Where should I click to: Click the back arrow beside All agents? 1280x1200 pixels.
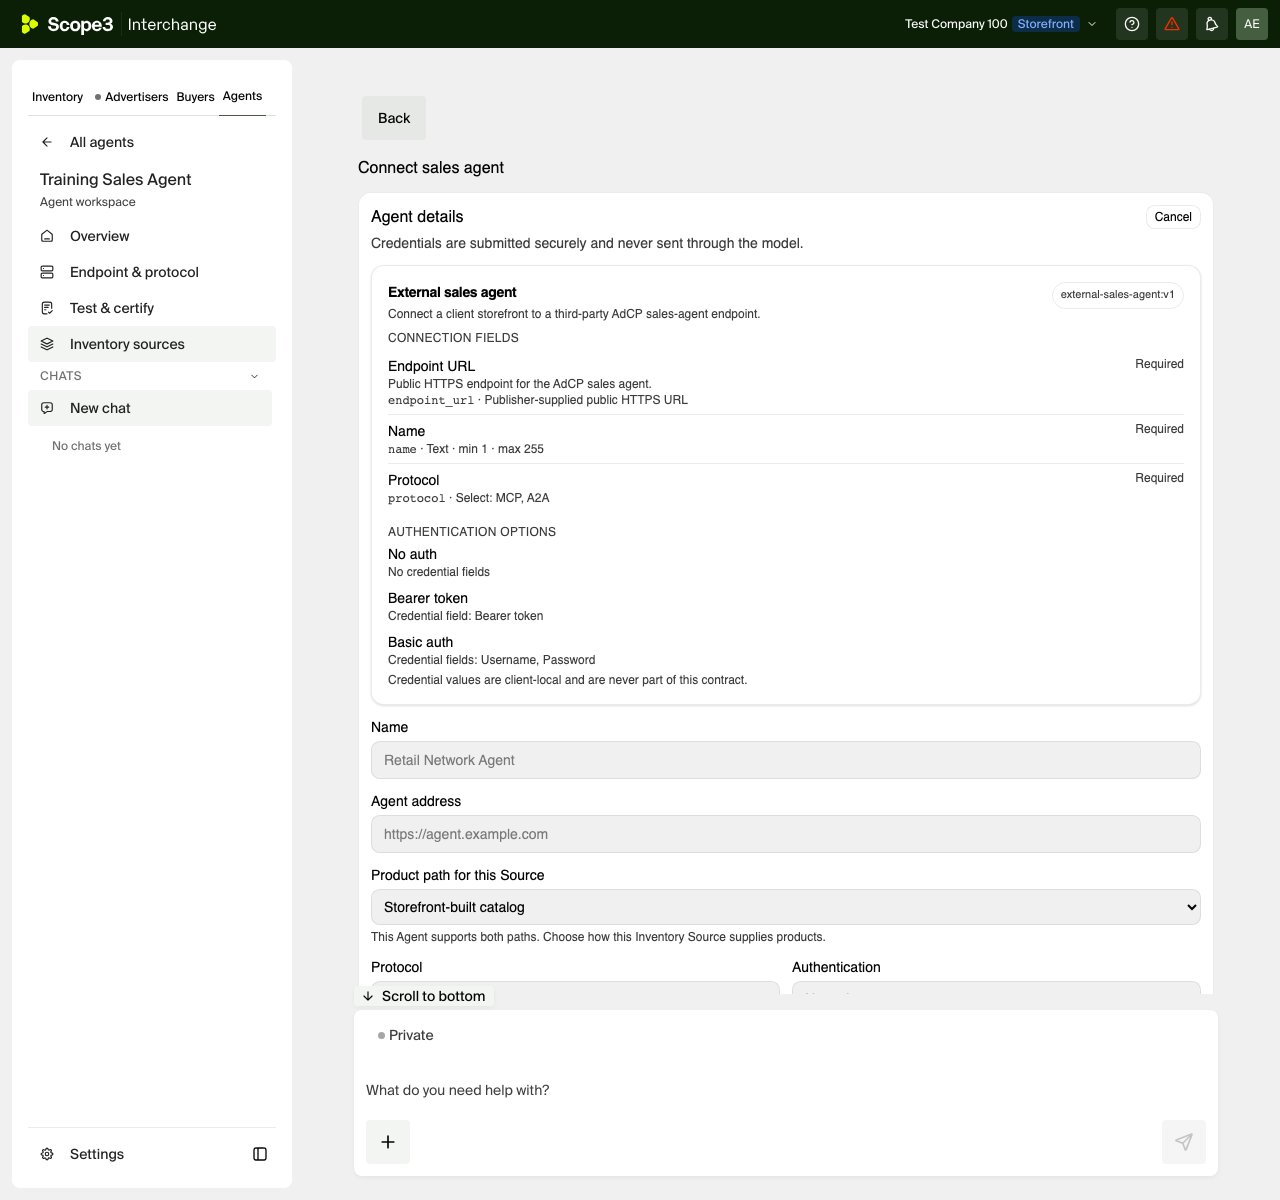tap(47, 142)
